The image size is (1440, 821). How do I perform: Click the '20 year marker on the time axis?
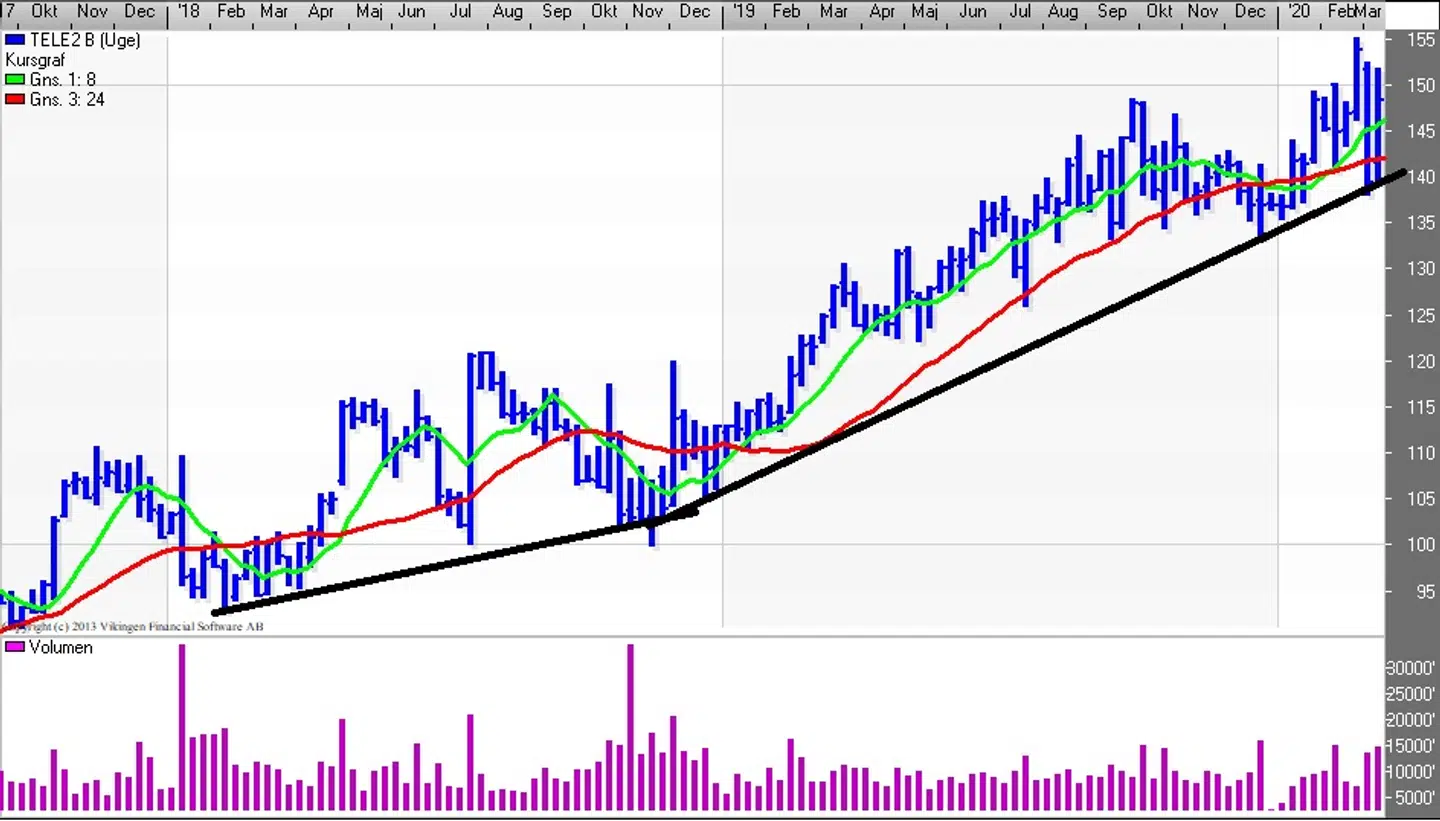pyautogui.click(x=1298, y=12)
